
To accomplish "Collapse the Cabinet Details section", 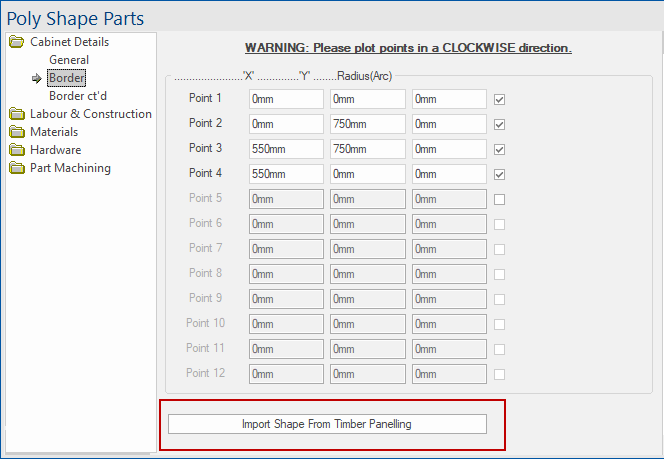I will pos(69,42).
